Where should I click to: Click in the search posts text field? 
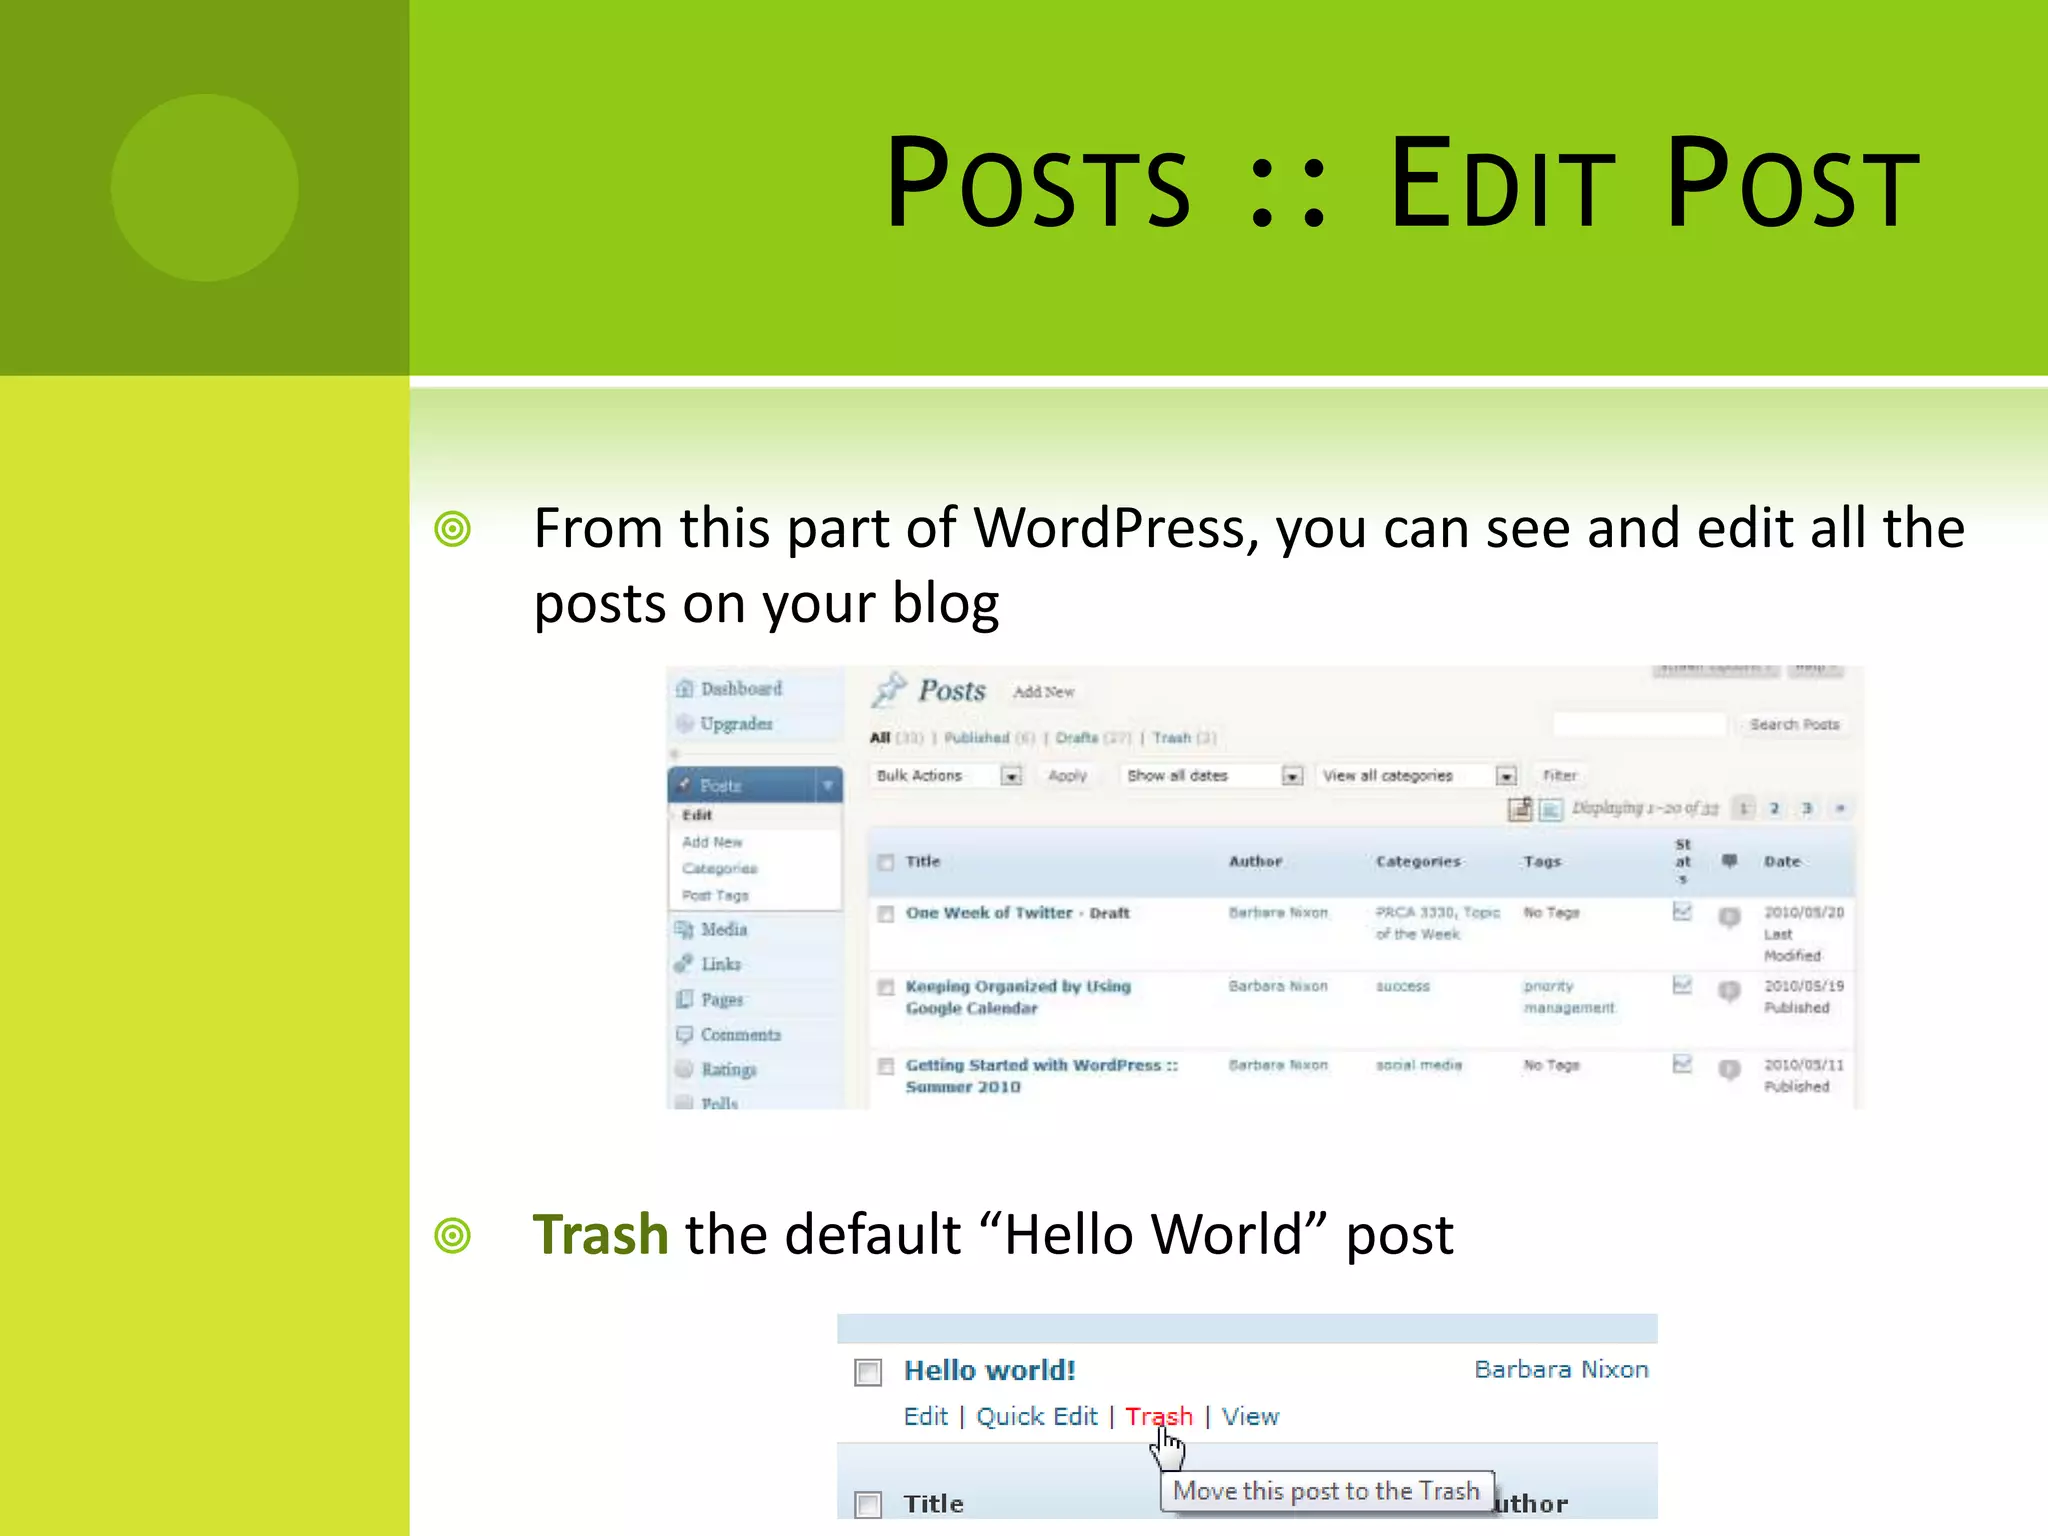pyautogui.click(x=1640, y=724)
